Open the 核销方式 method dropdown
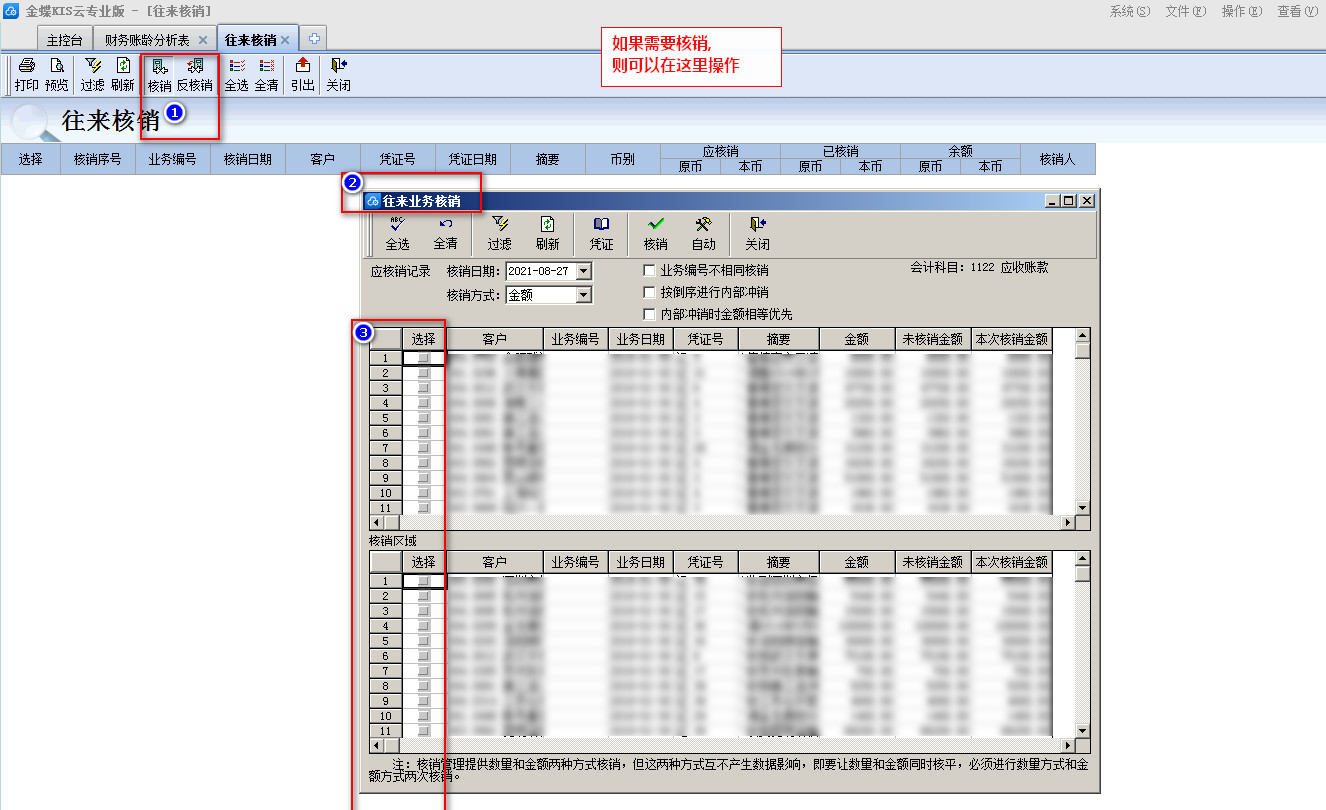 tap(584, 295)
